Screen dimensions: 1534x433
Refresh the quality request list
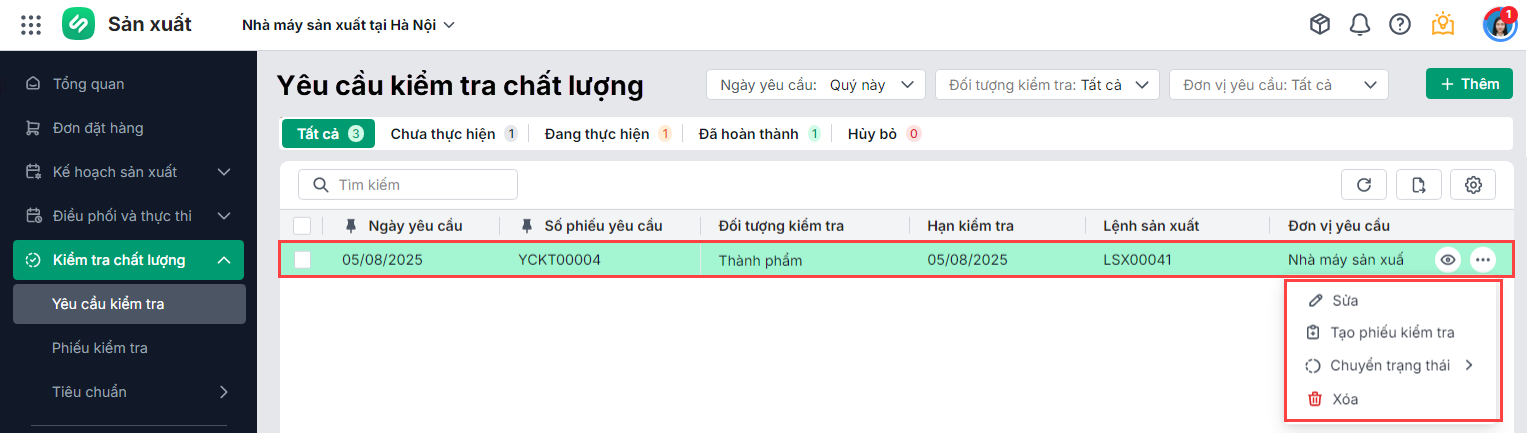[1363, 185]
